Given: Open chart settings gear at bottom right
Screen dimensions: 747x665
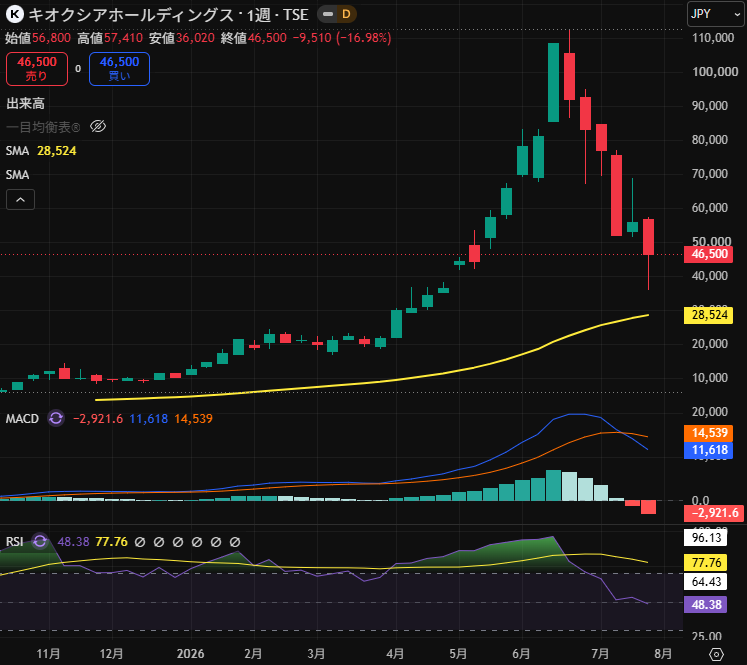Looking at the screenshot, I should coord(717,654).
